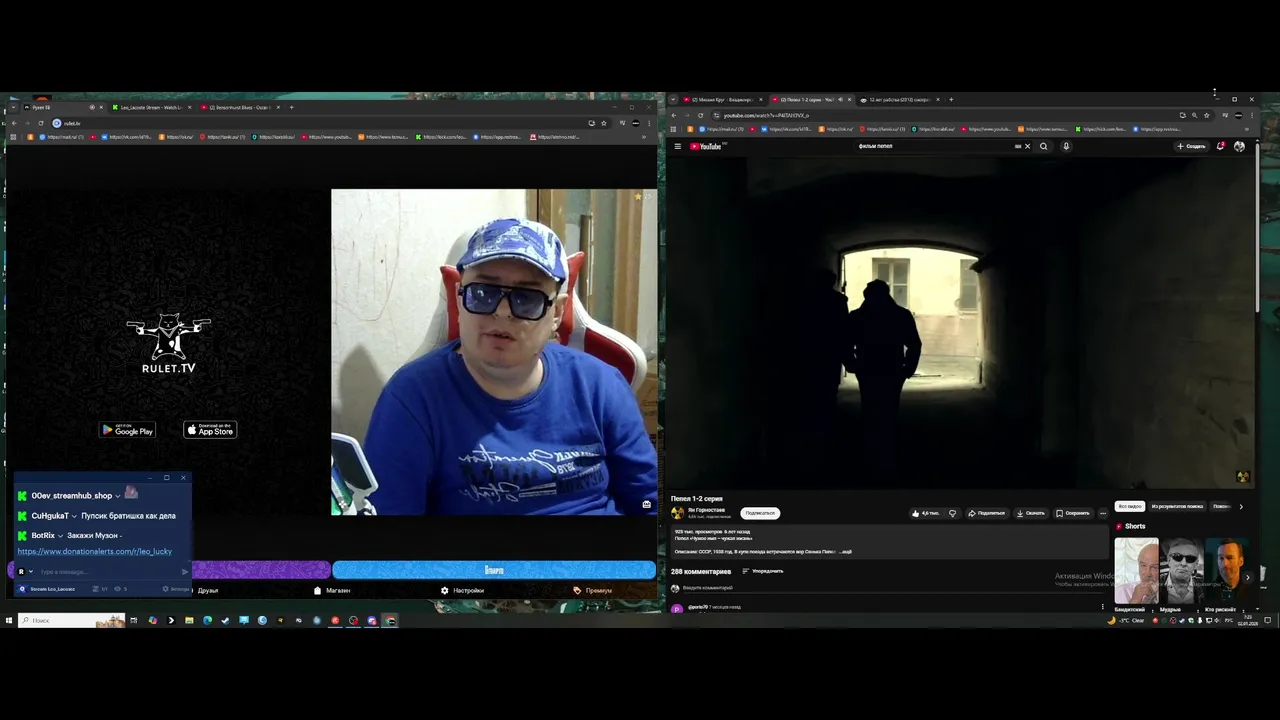Show more bookmarks chevron in YouTube window
Image resolution: width=1280 pixels, height=720 pixels.
[x=1249, y=129]
